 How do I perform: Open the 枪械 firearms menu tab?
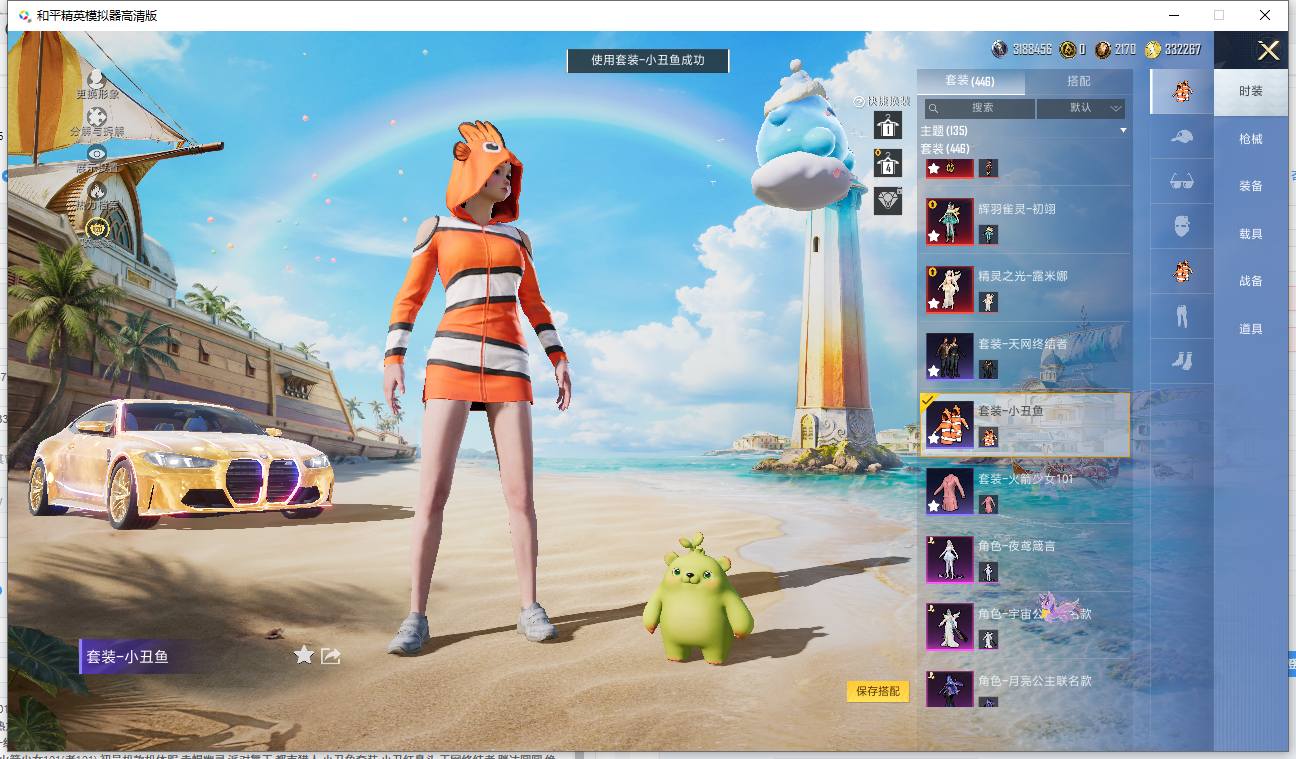1251,139
